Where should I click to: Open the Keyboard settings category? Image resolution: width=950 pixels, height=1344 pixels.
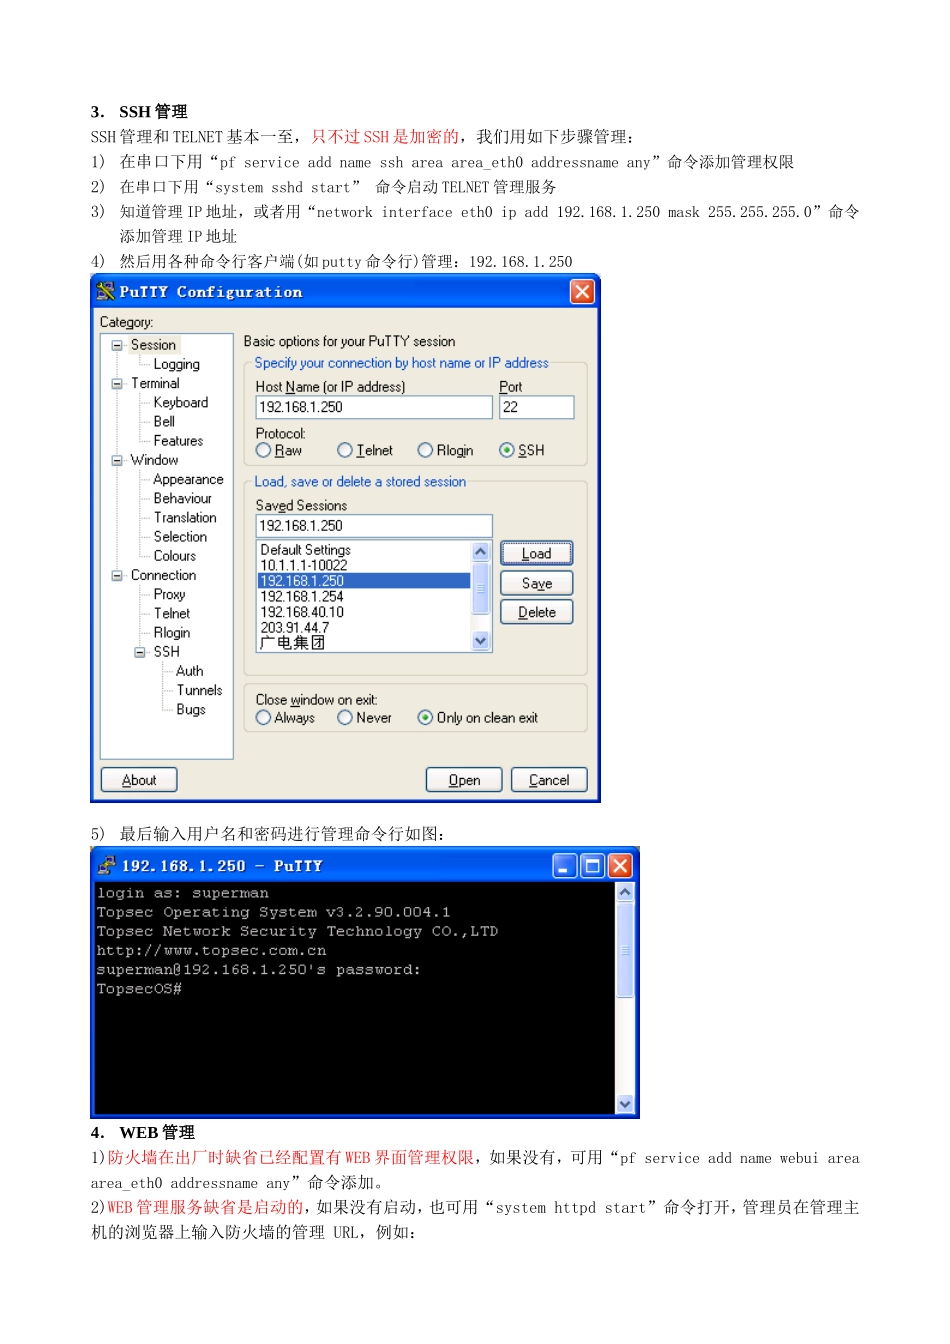pos(181,402)
